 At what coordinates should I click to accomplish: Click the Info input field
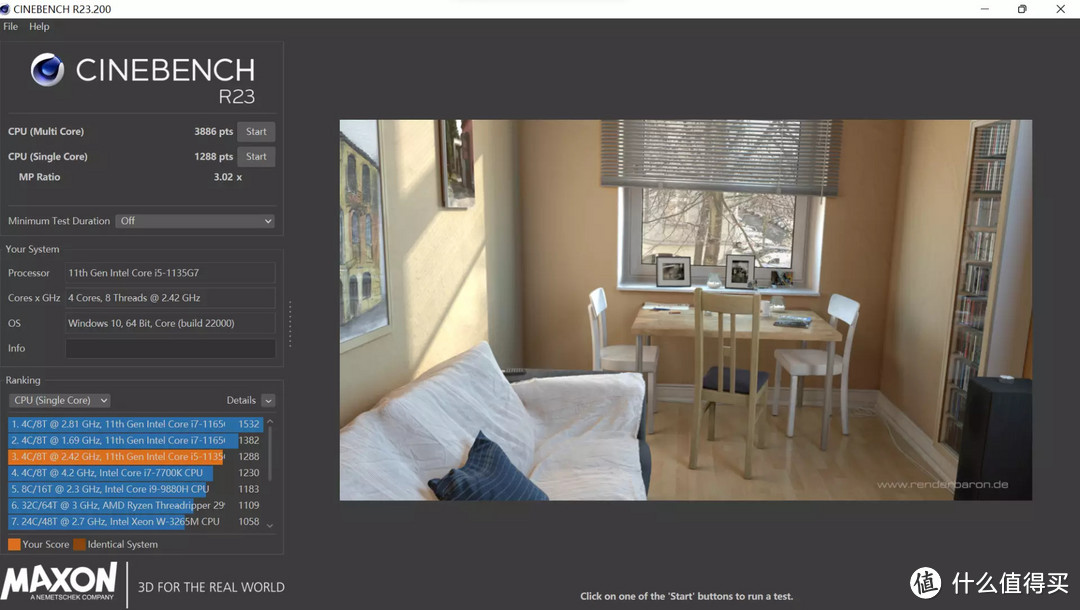coord(170,348)
